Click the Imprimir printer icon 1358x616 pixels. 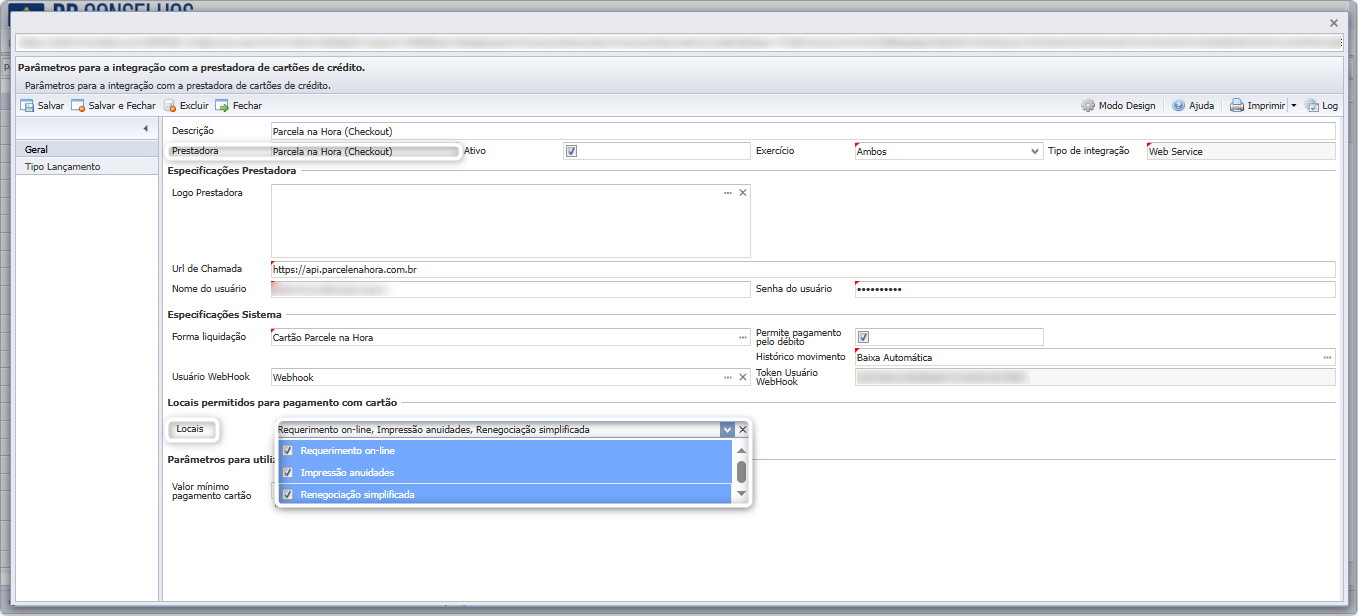1237,105
